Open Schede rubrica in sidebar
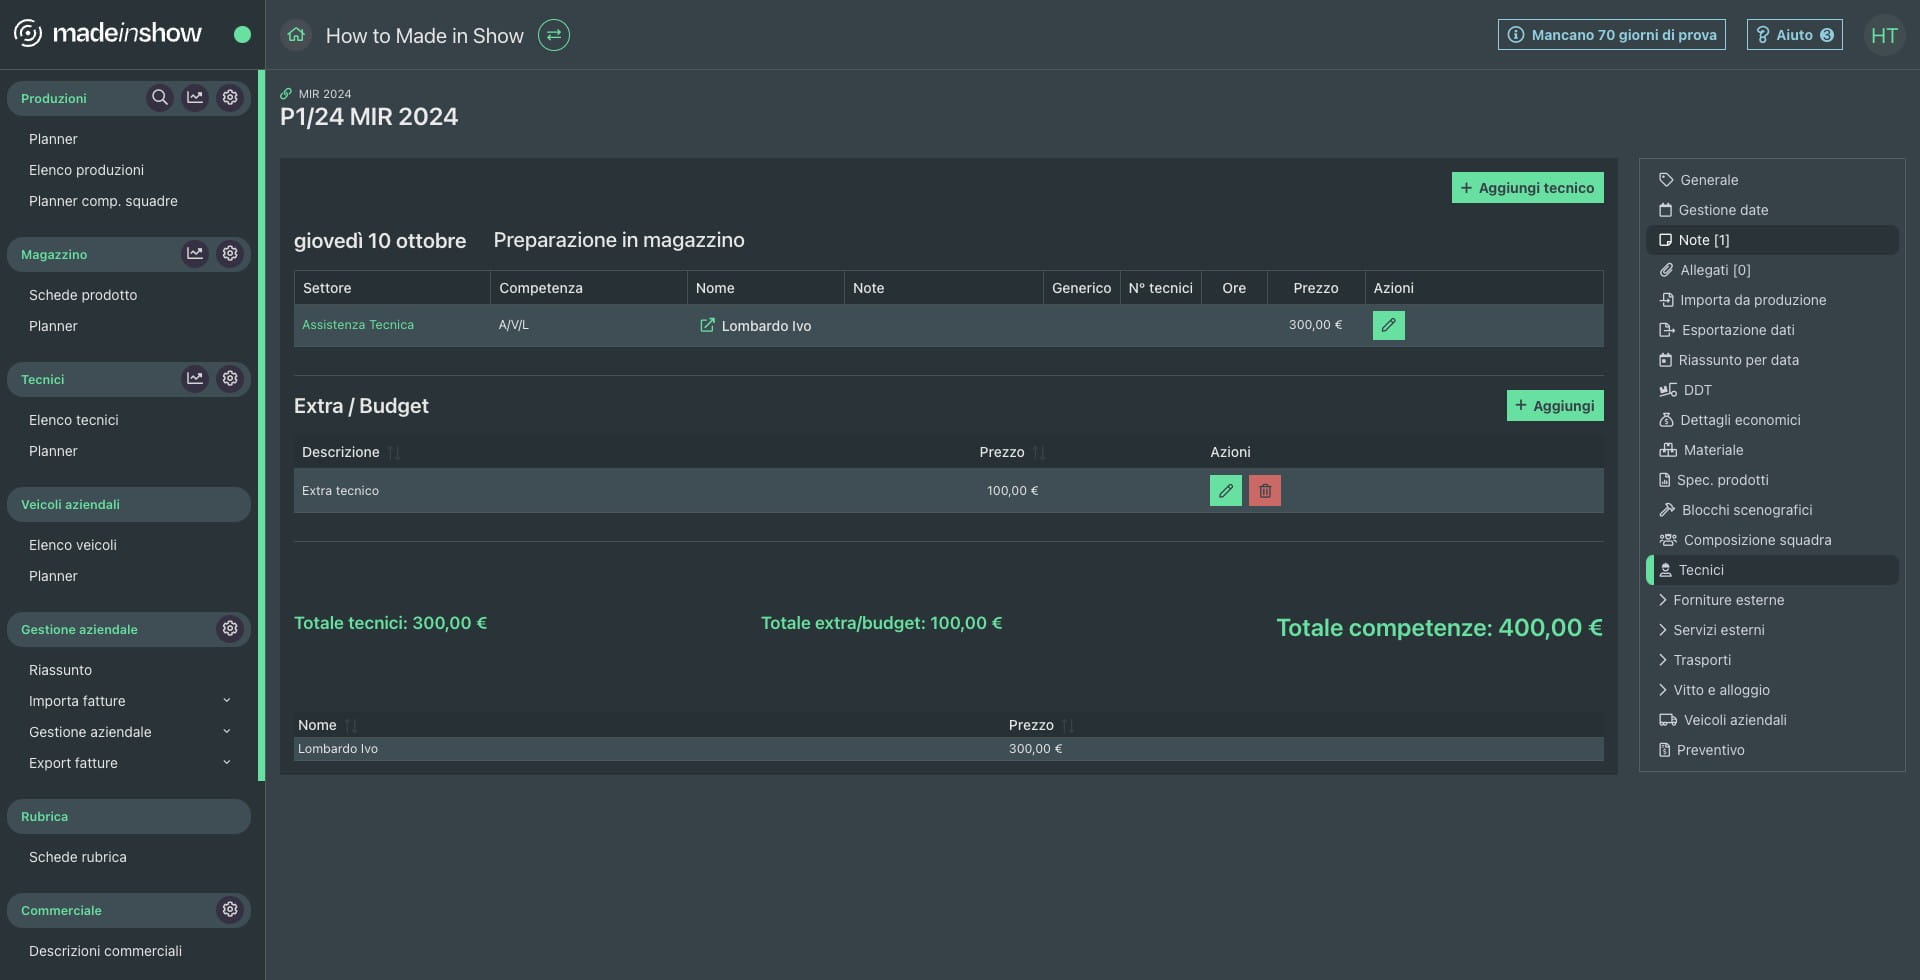This screenshot has width=1920, height=980. click(78, 857)
